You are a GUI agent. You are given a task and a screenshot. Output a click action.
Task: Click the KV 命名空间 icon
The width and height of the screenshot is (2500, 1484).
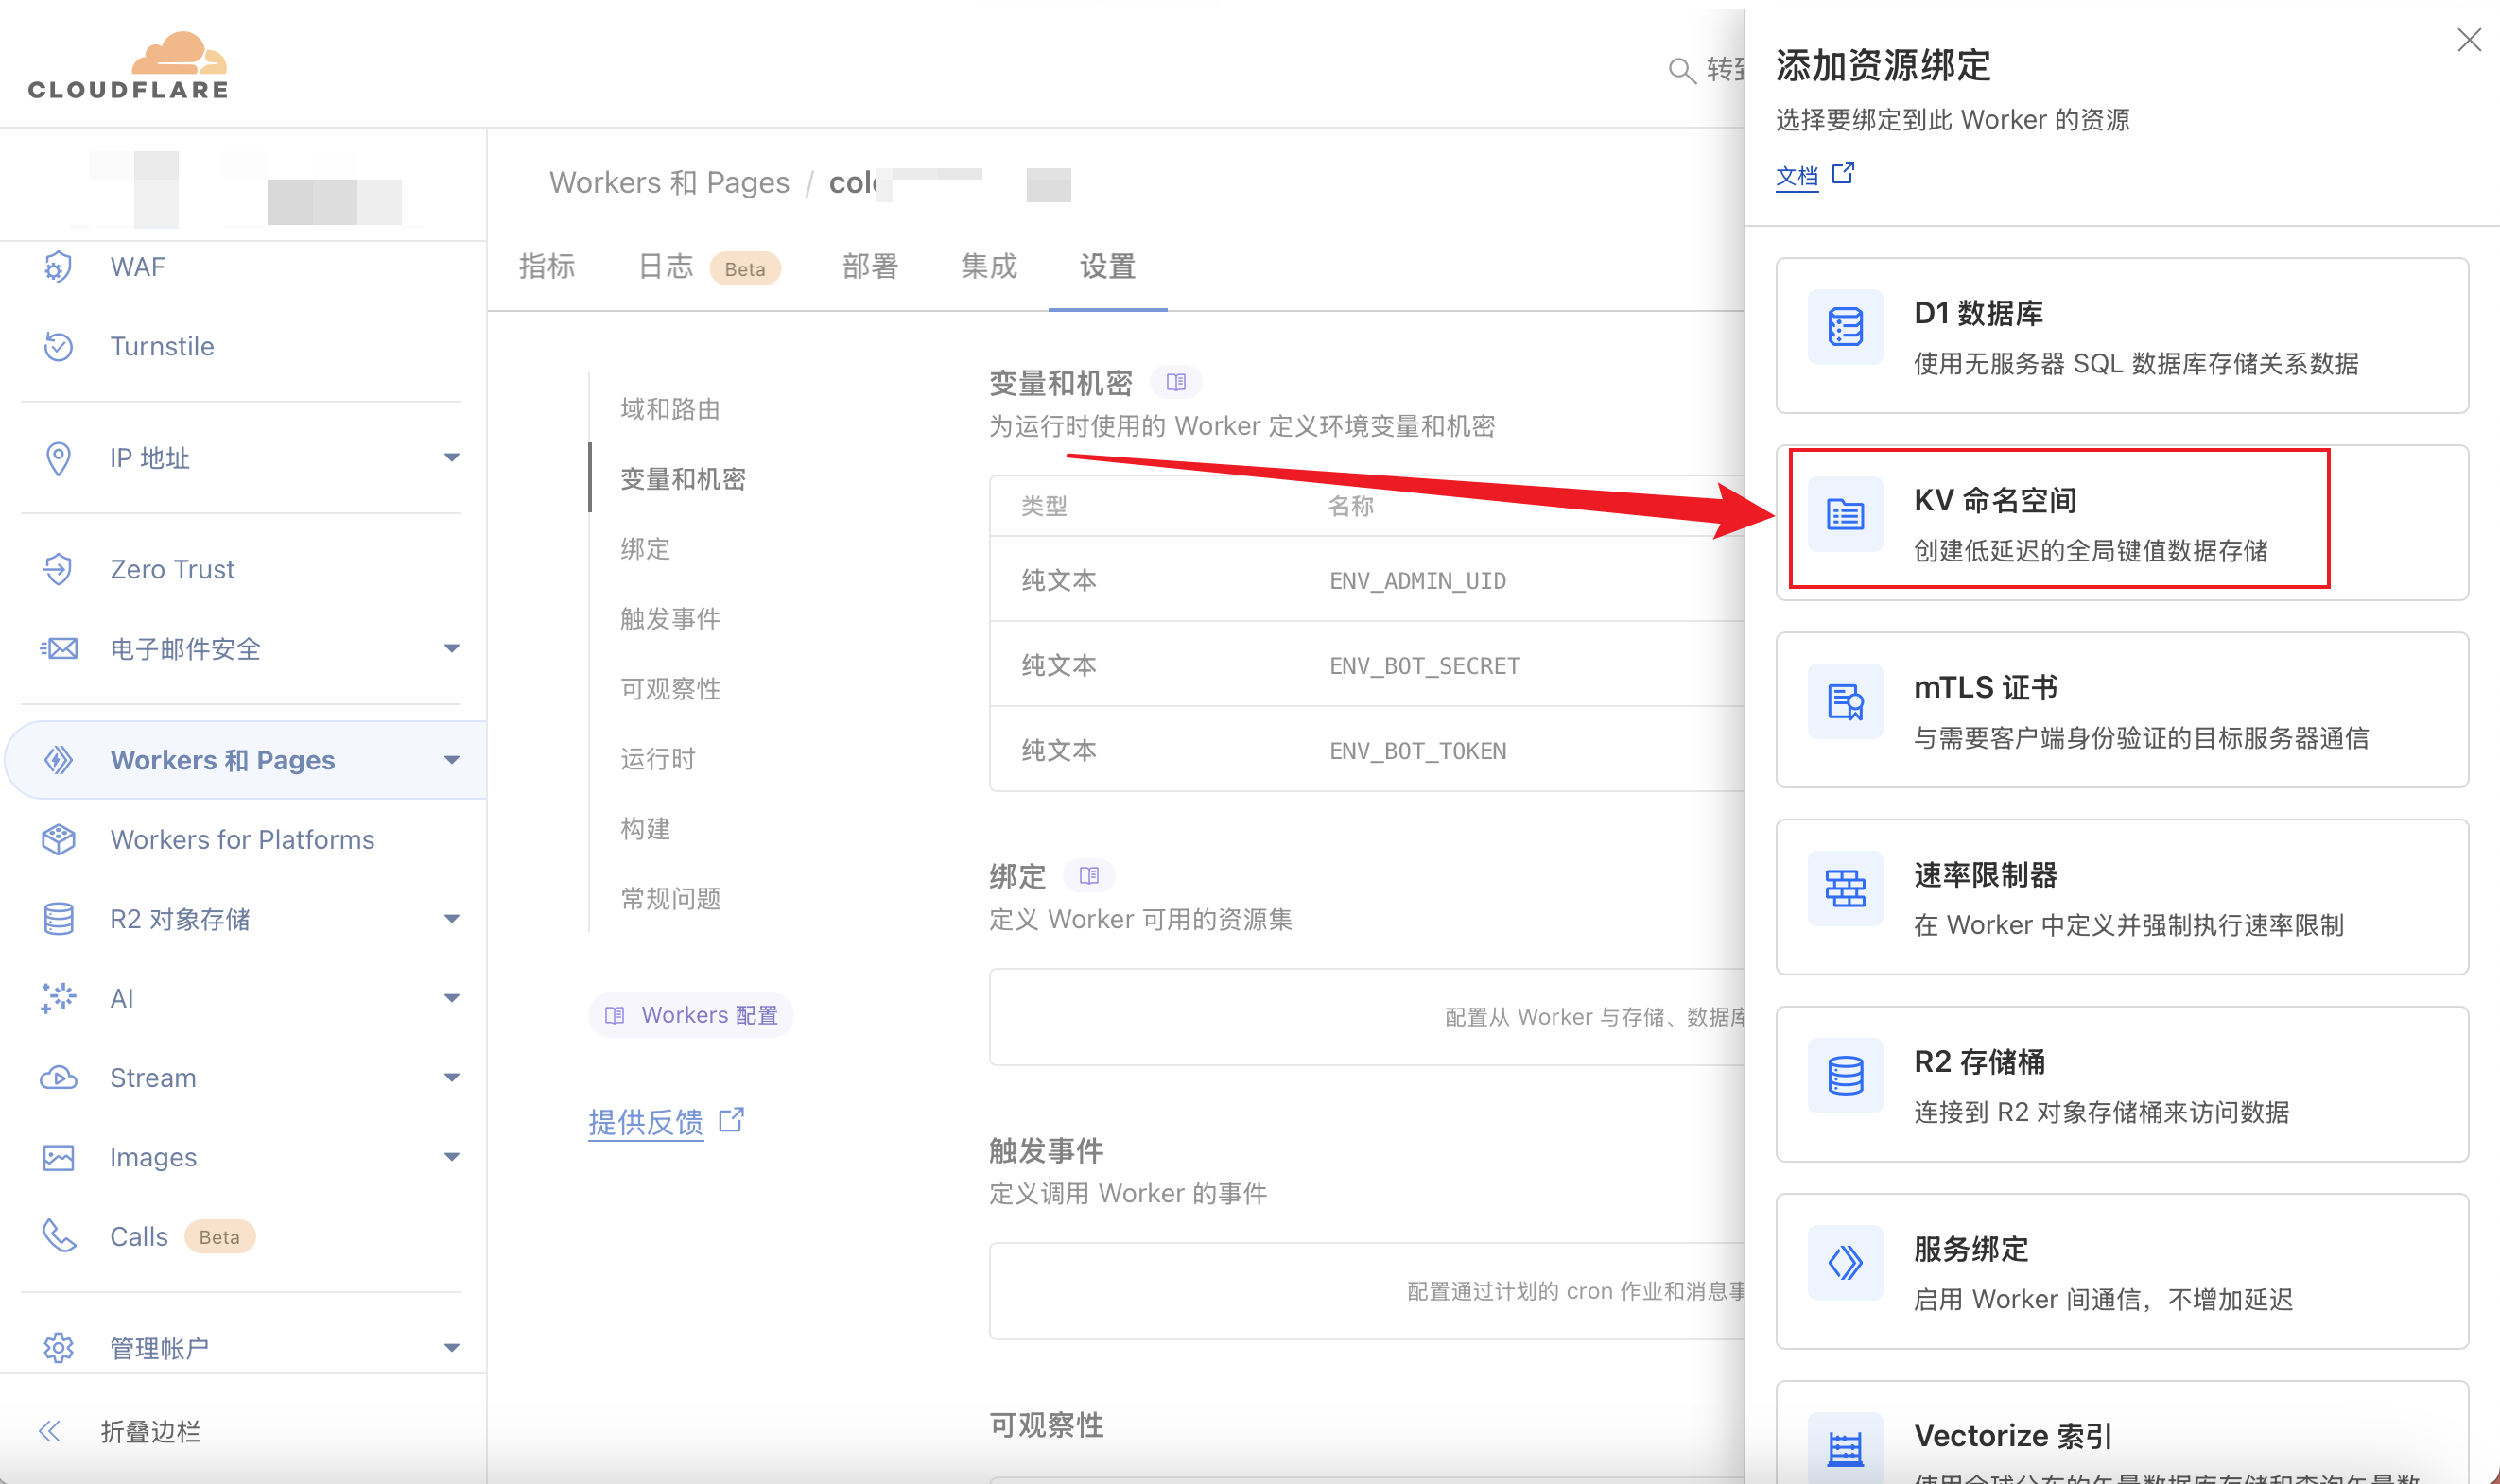pyautogui.click(x=1845, y=513)
